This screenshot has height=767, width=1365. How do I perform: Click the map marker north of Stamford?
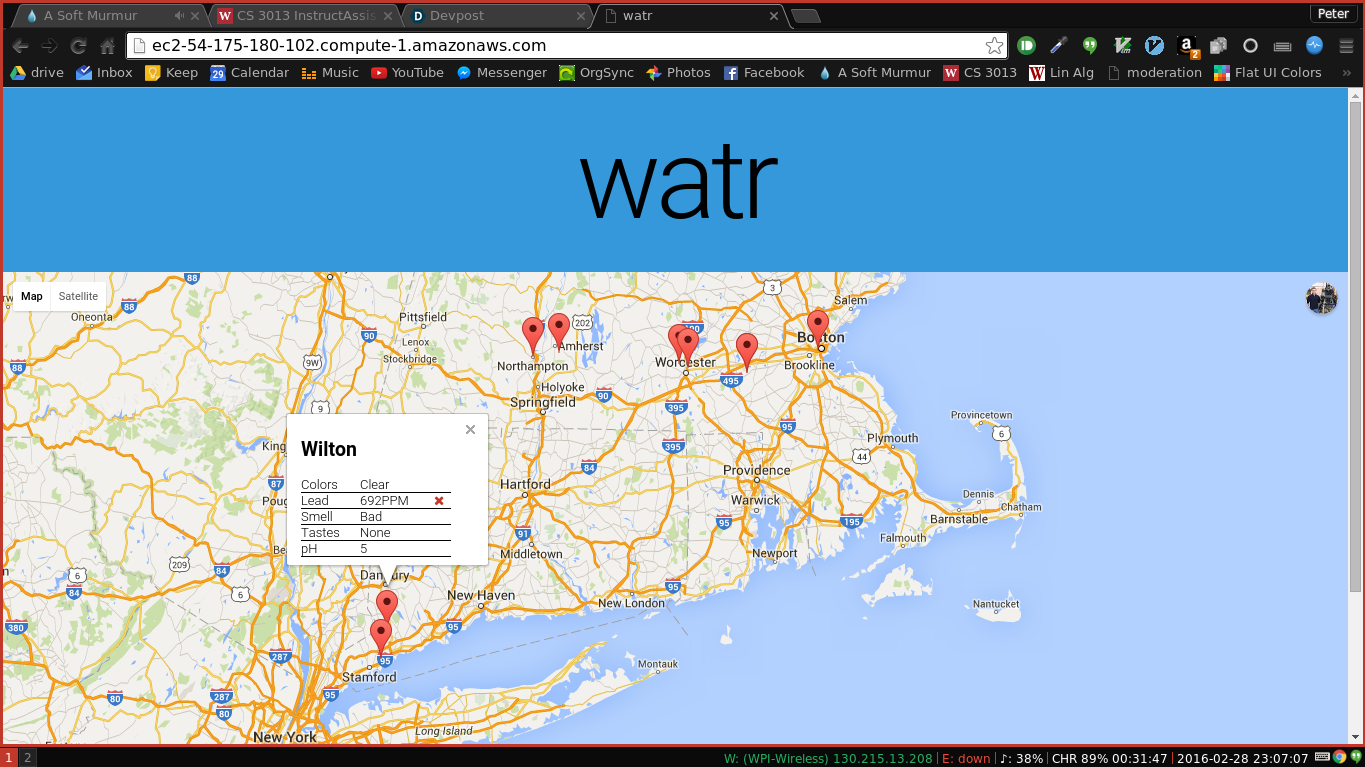[380, 636]
